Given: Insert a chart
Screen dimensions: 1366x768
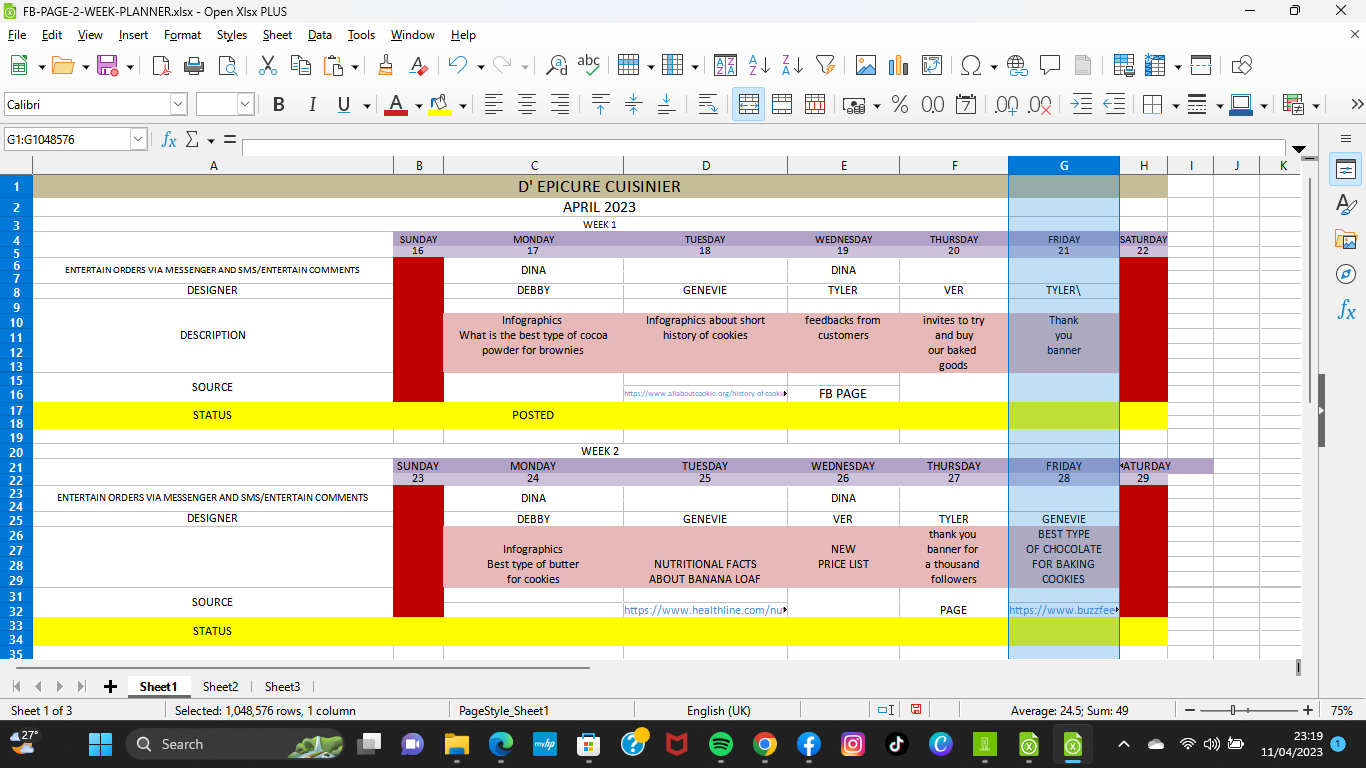Looking at the screenshot, I should (x=898, y=65).
